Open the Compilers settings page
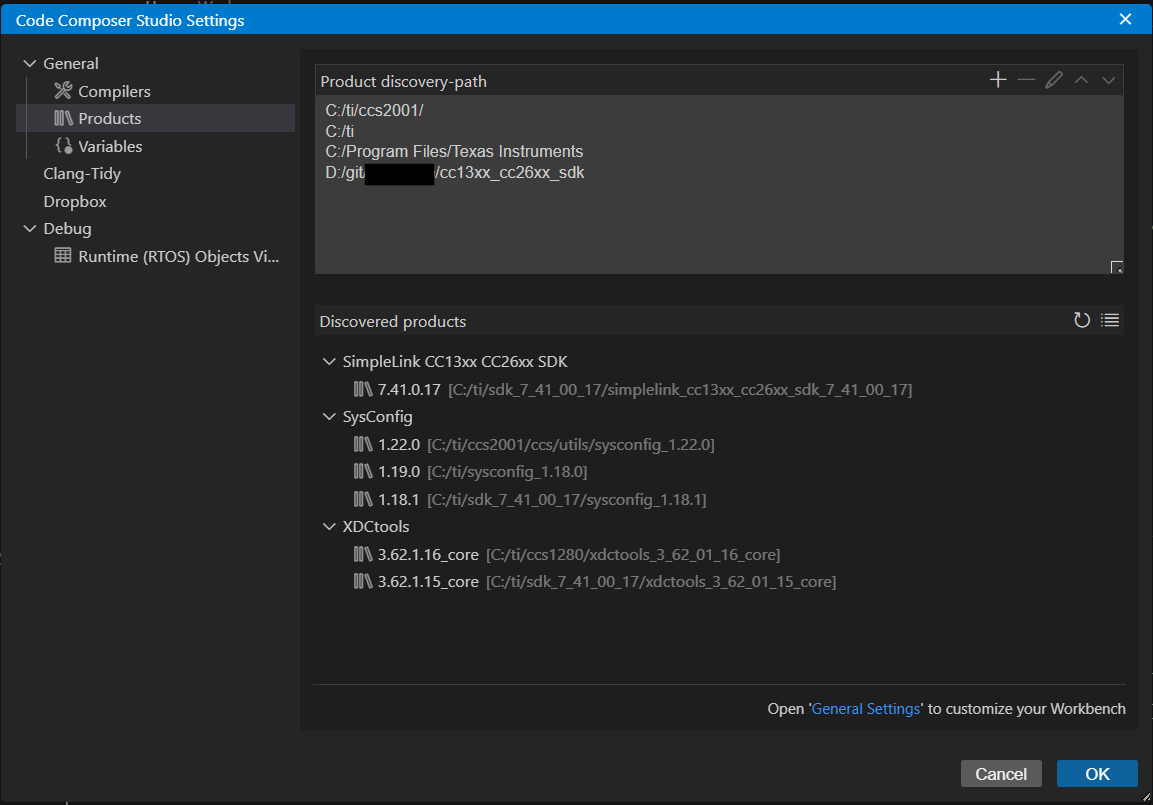Image resolution: width=1153 pixels, height=805 pixels. click(x=155, y=91)
